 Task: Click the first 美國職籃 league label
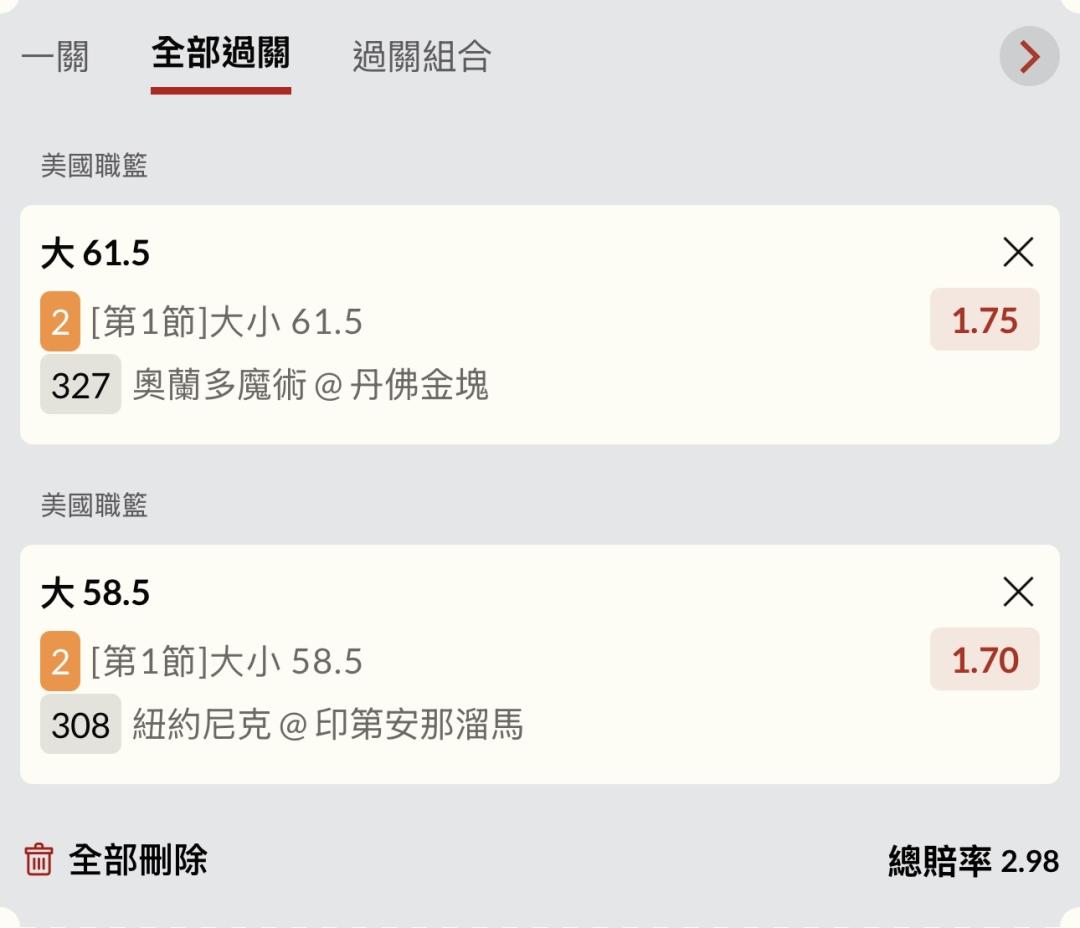click(x=94, y=166)
